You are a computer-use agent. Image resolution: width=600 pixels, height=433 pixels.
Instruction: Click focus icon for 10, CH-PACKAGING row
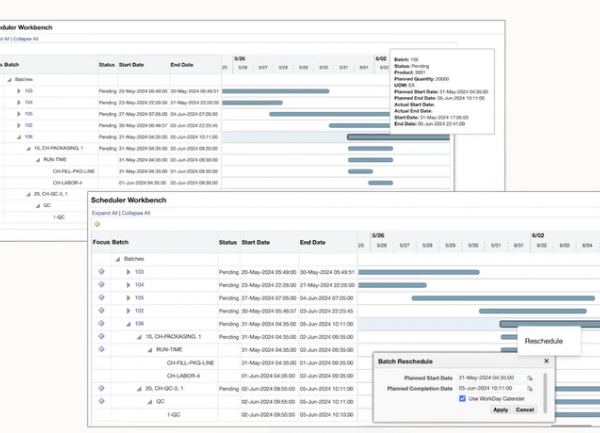(x=101, y=337)
